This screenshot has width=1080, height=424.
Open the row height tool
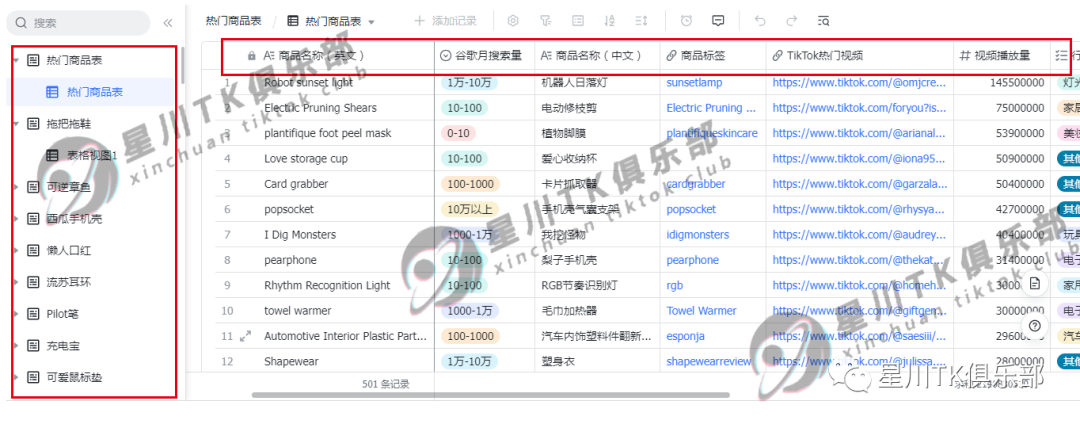(x=641, y=21)
